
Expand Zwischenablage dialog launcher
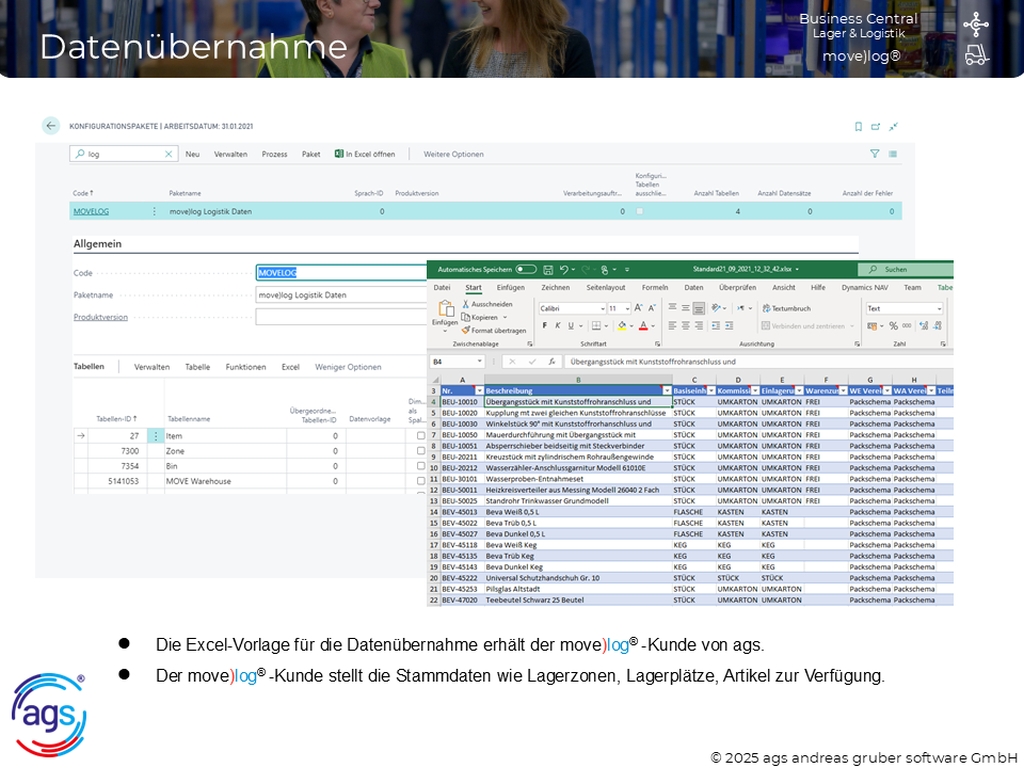tap(530, 344)
